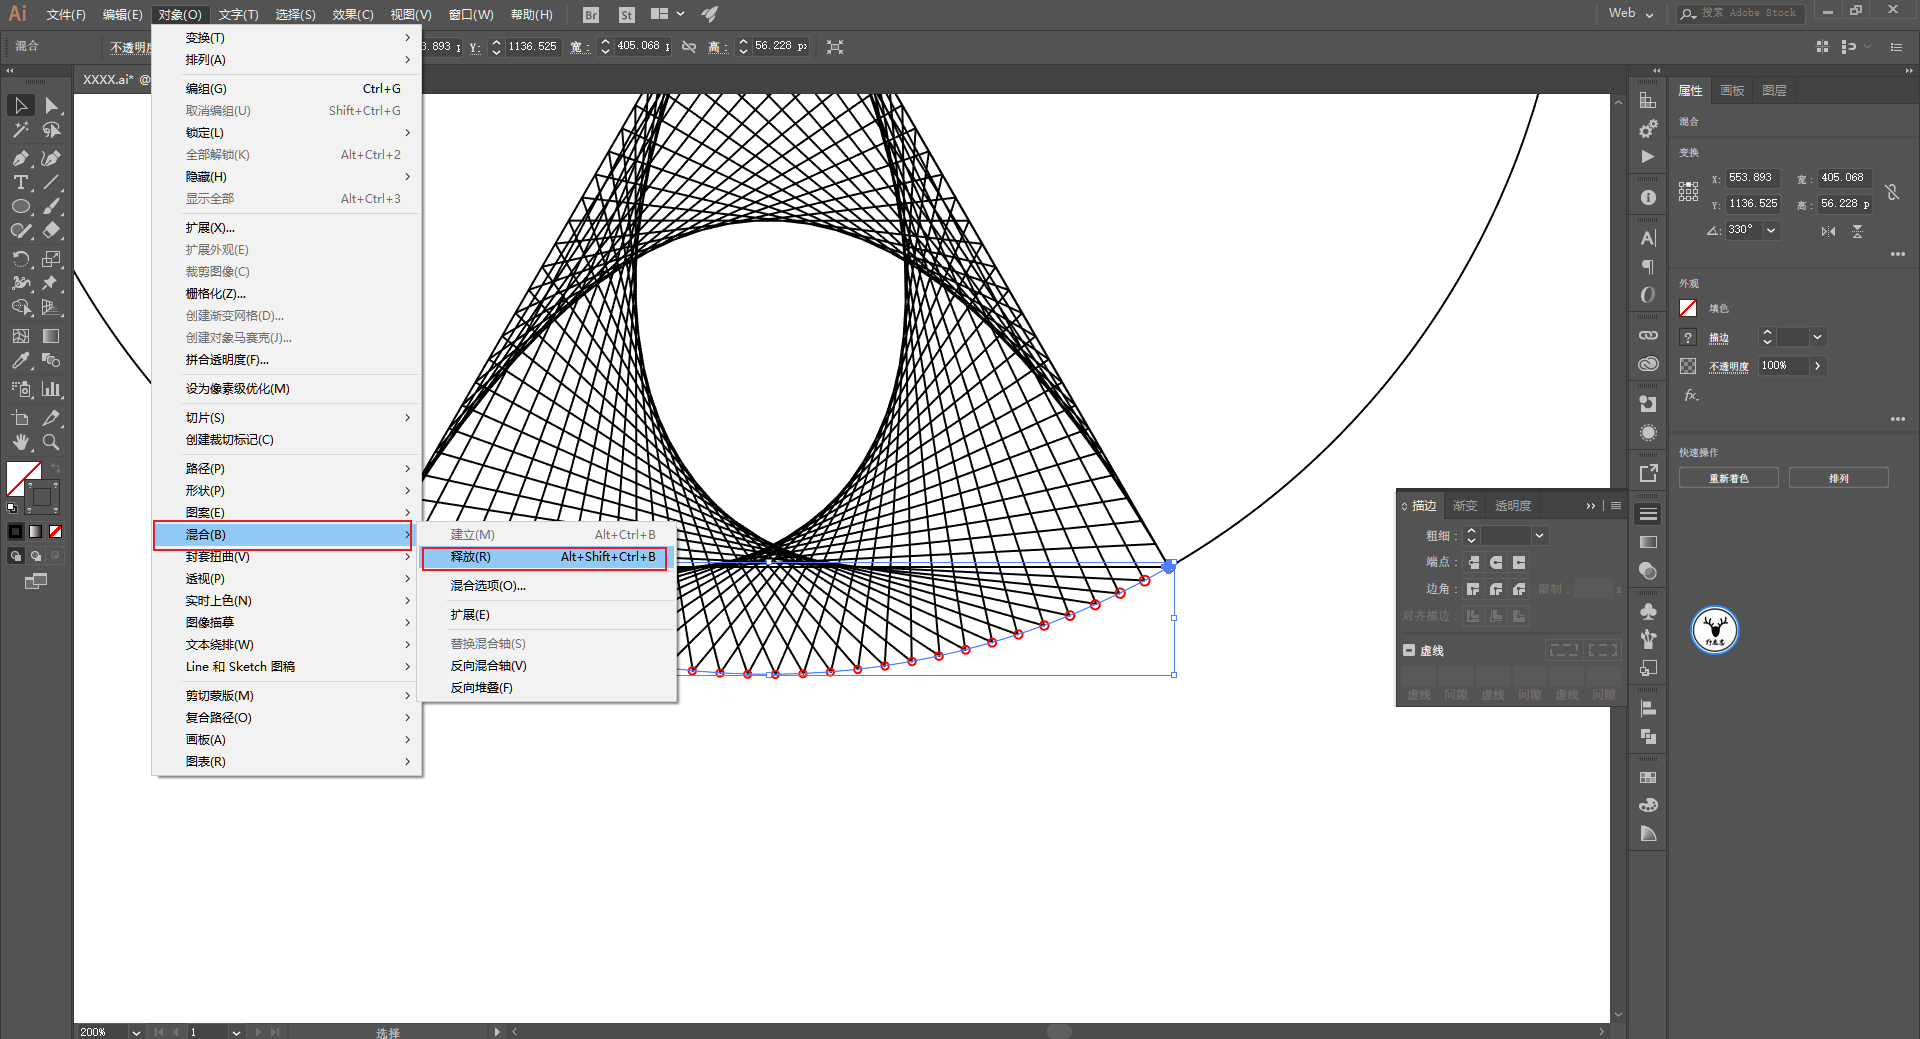Click the stroke swatch in properties appearance
Image resolution: width=1920 pixels, height=1039 pixels.
[1688, 337]
